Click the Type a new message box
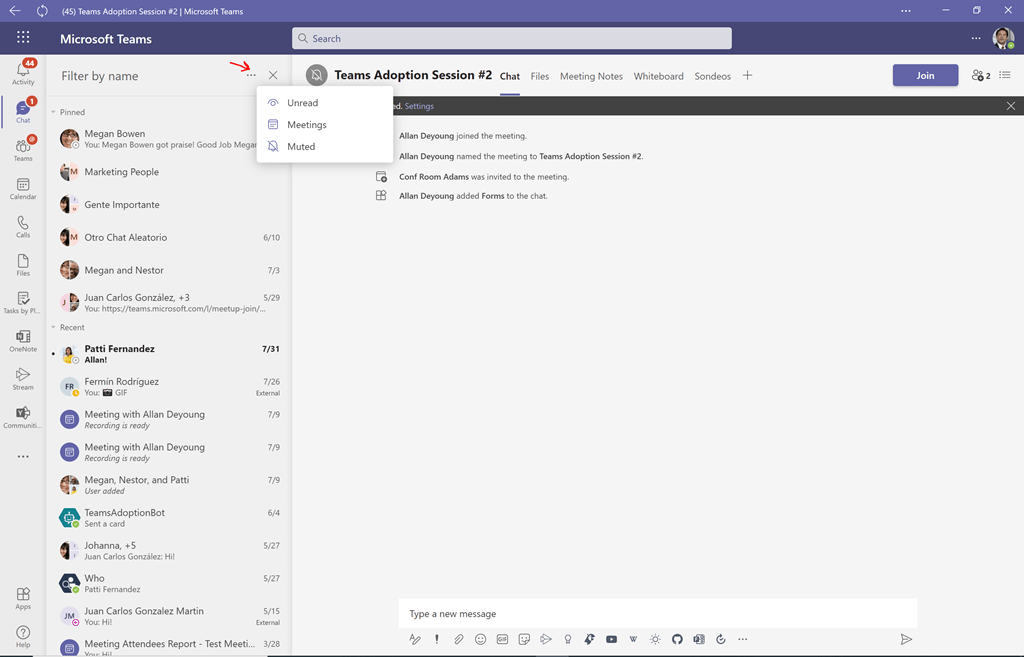The image size is (1024, 657). (x=658, y=613)
